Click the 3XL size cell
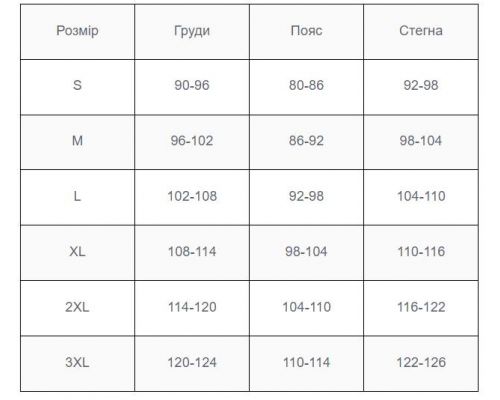This screenshot has width=500, height=400. [77, 362]
